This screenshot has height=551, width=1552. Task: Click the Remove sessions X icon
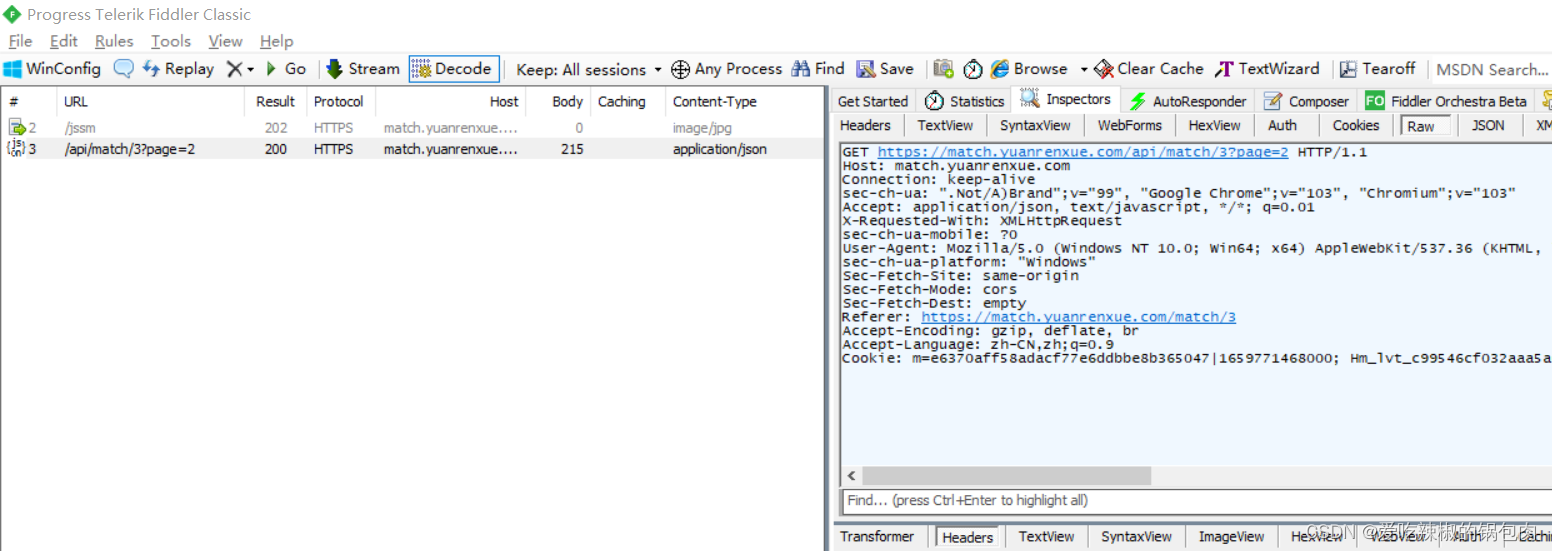point(234,69)
